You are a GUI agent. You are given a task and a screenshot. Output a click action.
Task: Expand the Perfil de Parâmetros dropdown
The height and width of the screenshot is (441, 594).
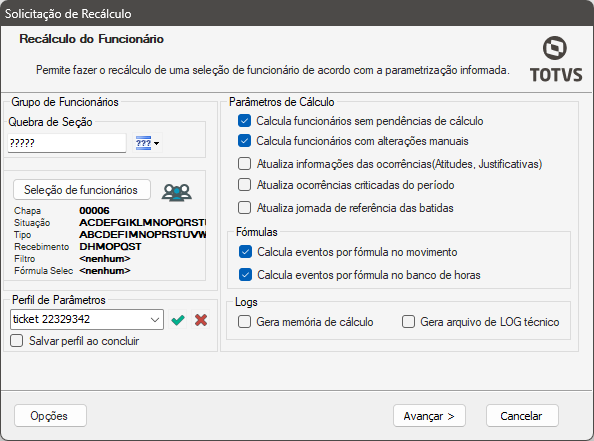pos(155,319)
